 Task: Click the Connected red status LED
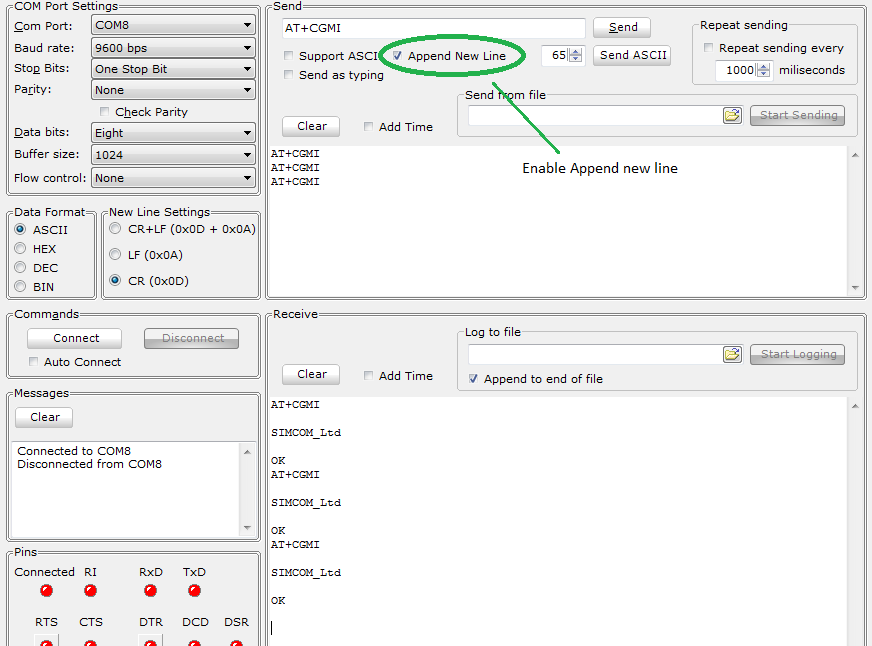pos(46,591)
